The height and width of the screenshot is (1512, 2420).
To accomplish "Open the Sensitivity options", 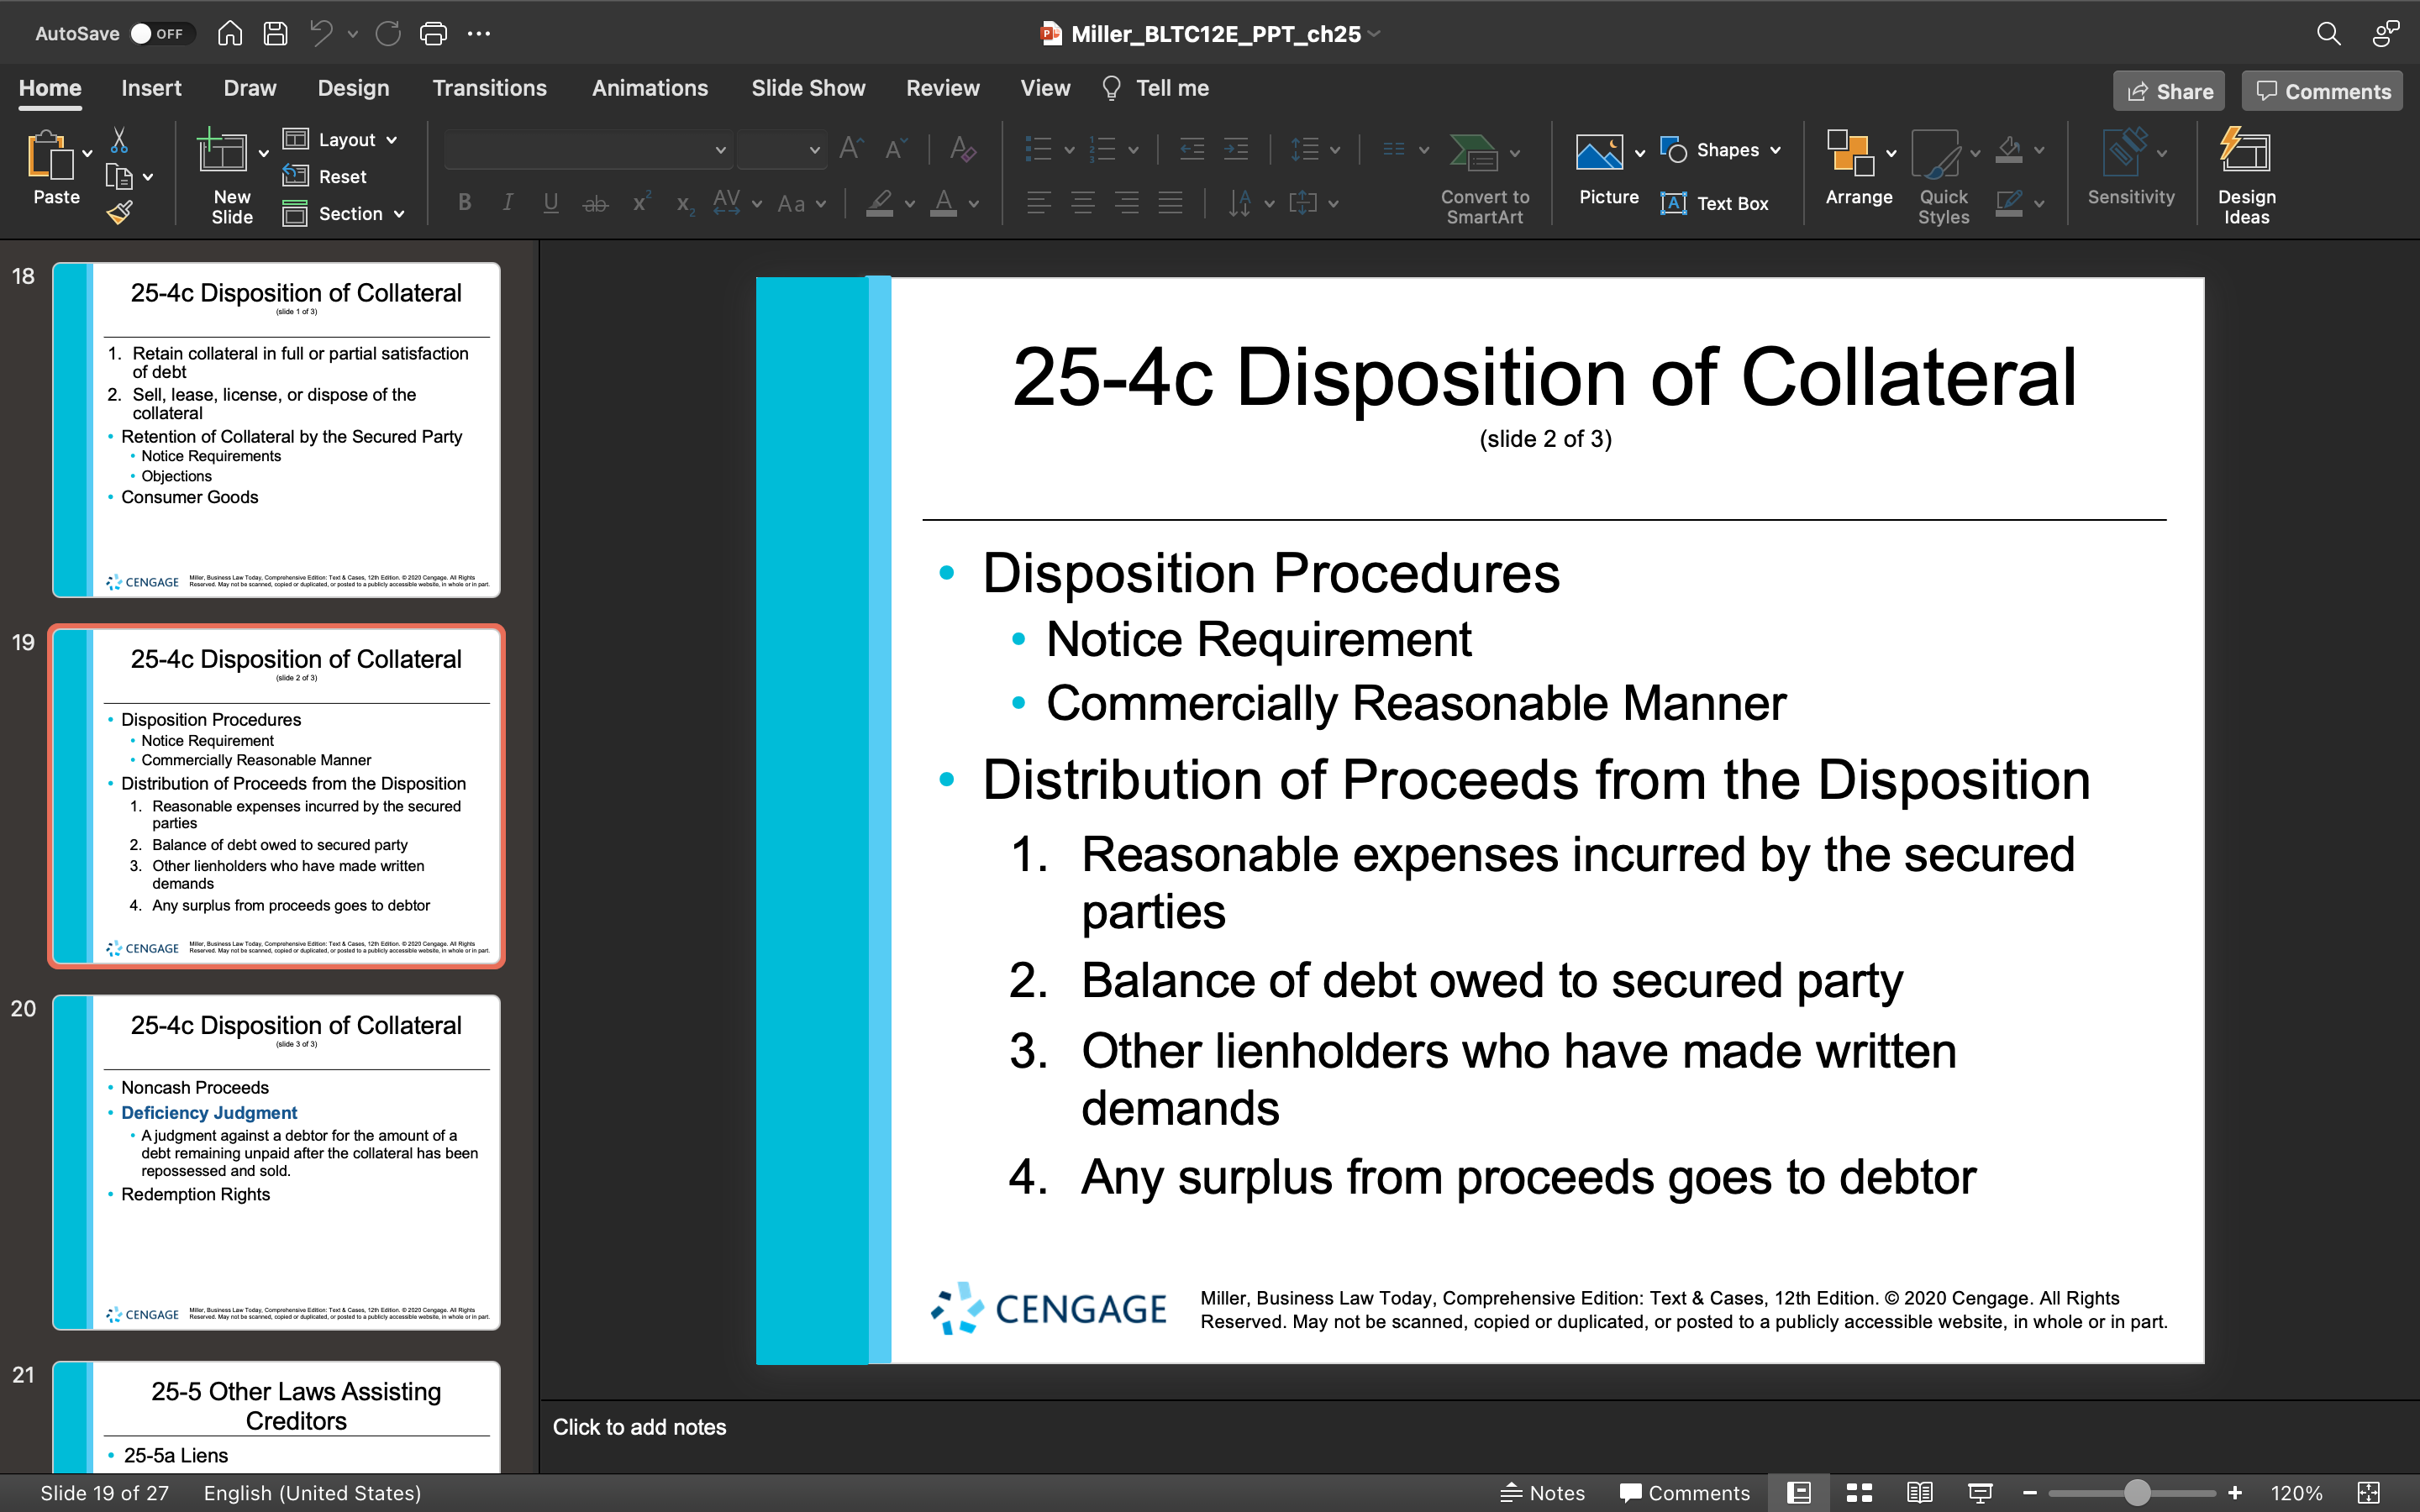I will point(2130,168).
